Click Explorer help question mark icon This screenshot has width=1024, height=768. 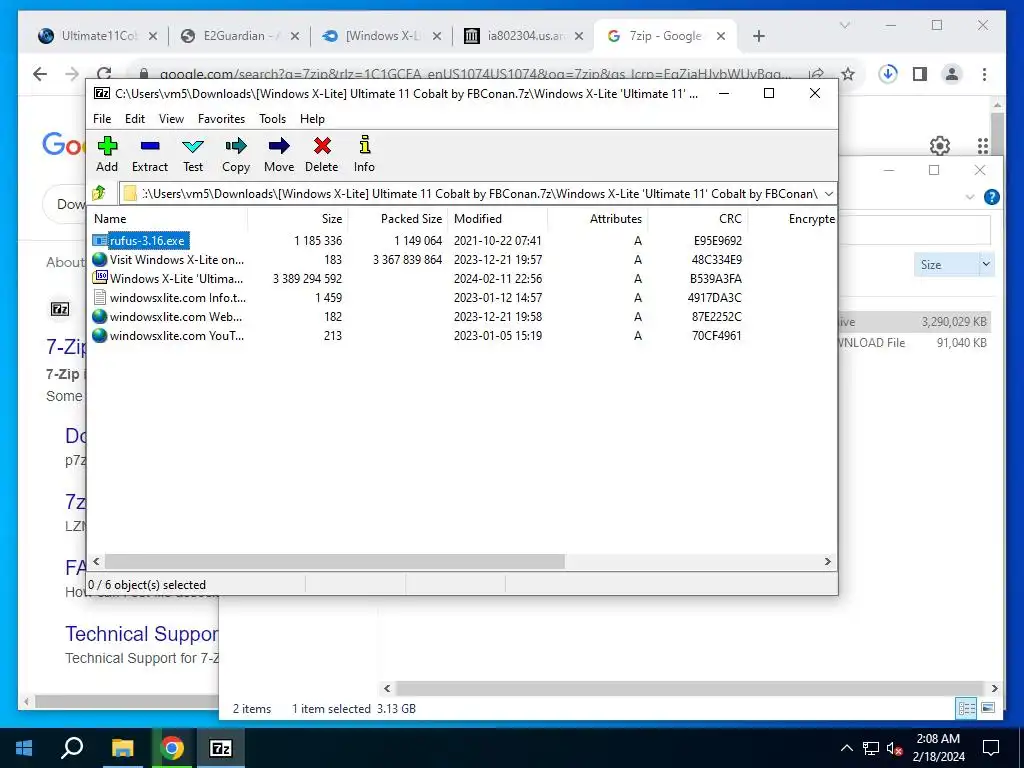pyautogui.click(x=991, y=197)
